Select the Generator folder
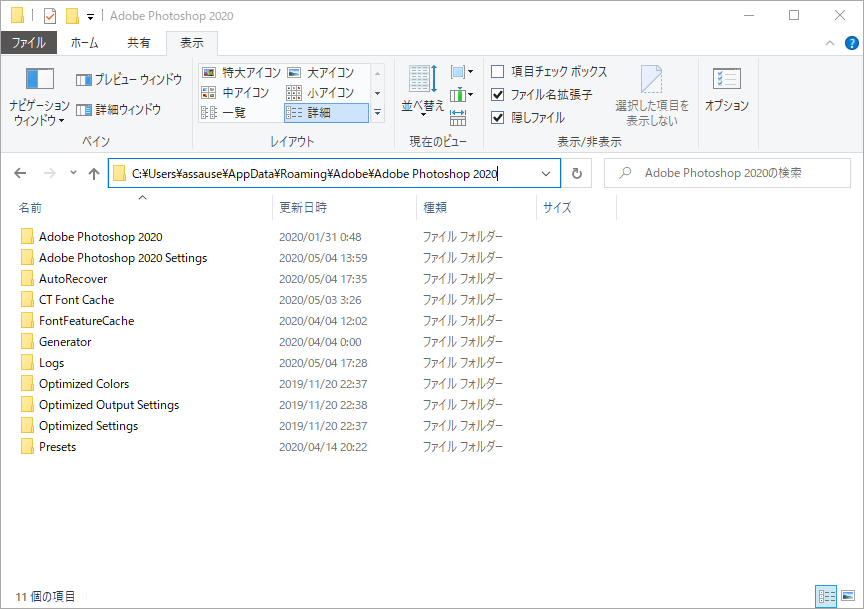Image resolution: width=864 pixels, height=609 pixels. (x=56, y=342)
